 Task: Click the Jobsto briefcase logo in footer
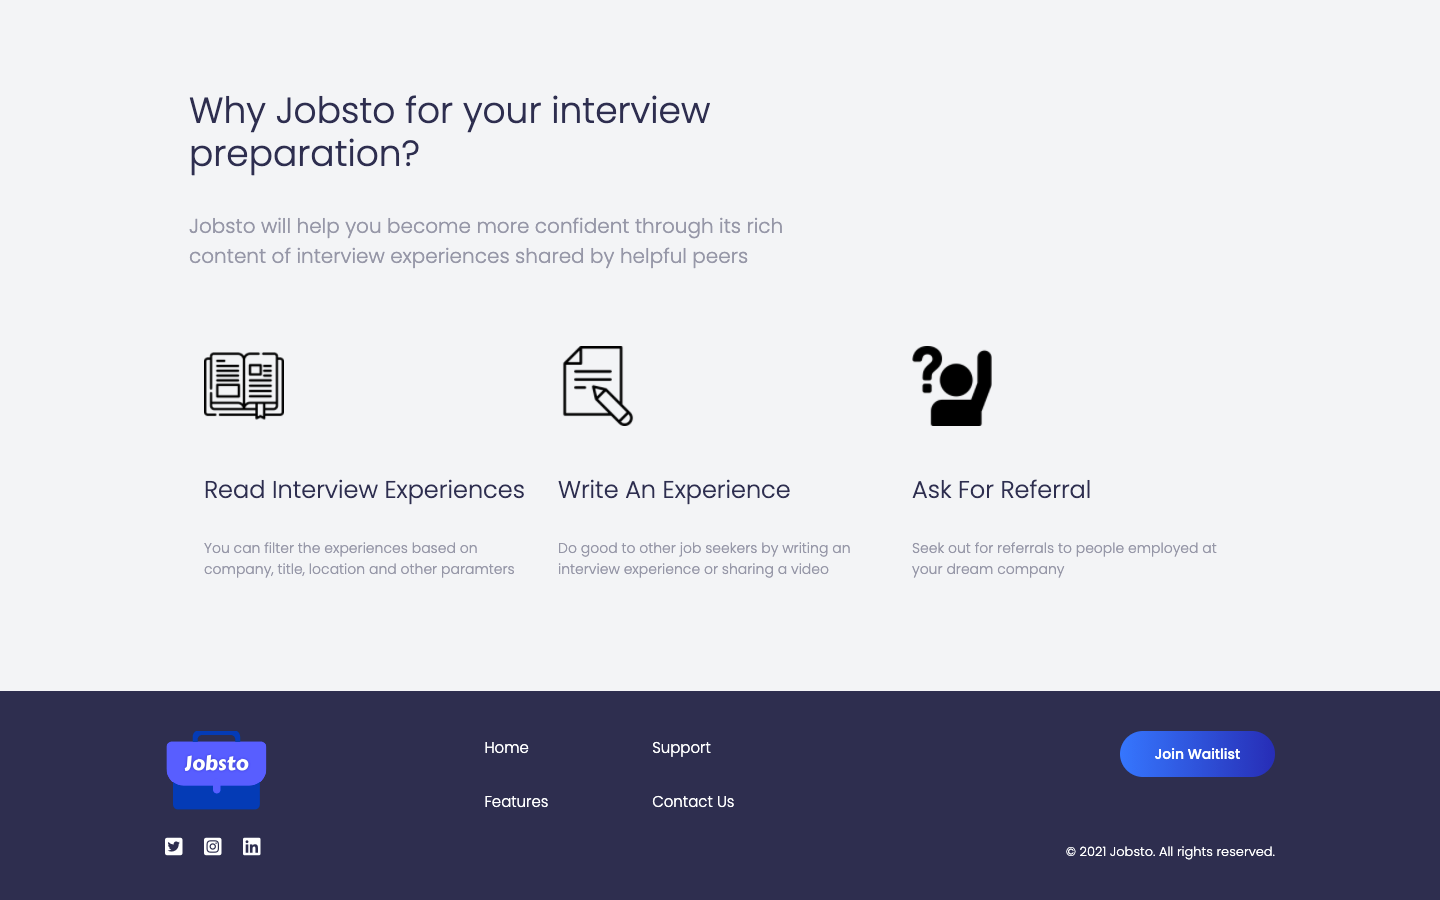[x=216, y=770]
